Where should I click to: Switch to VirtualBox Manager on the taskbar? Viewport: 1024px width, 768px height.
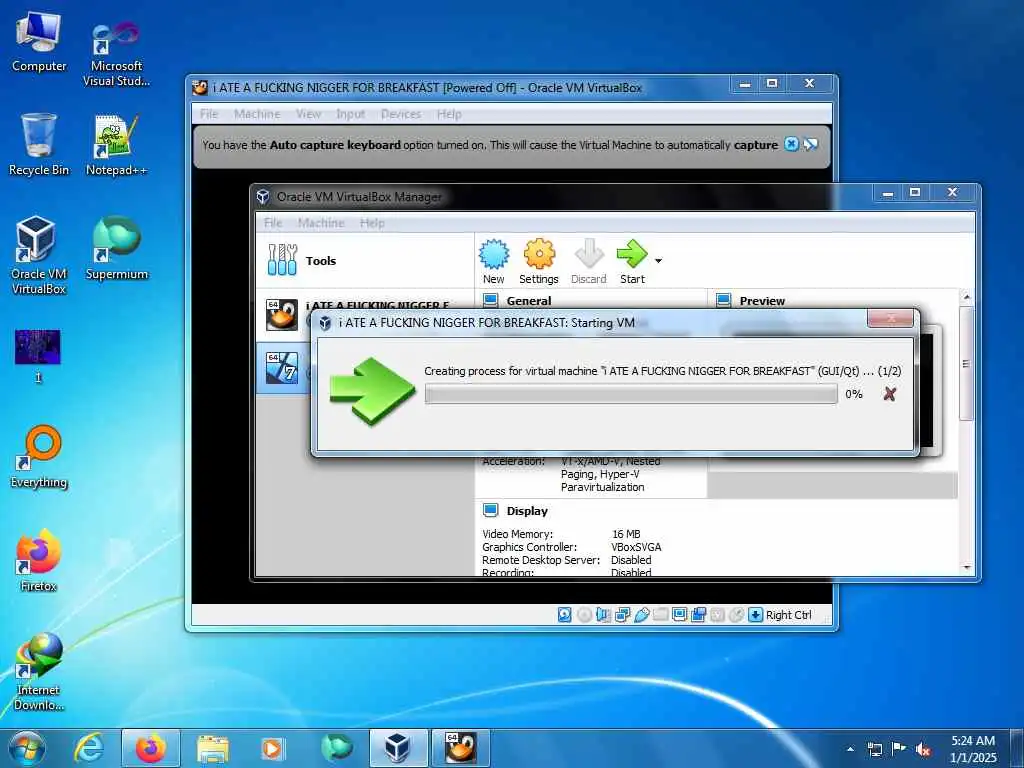[x=398, y=748]
